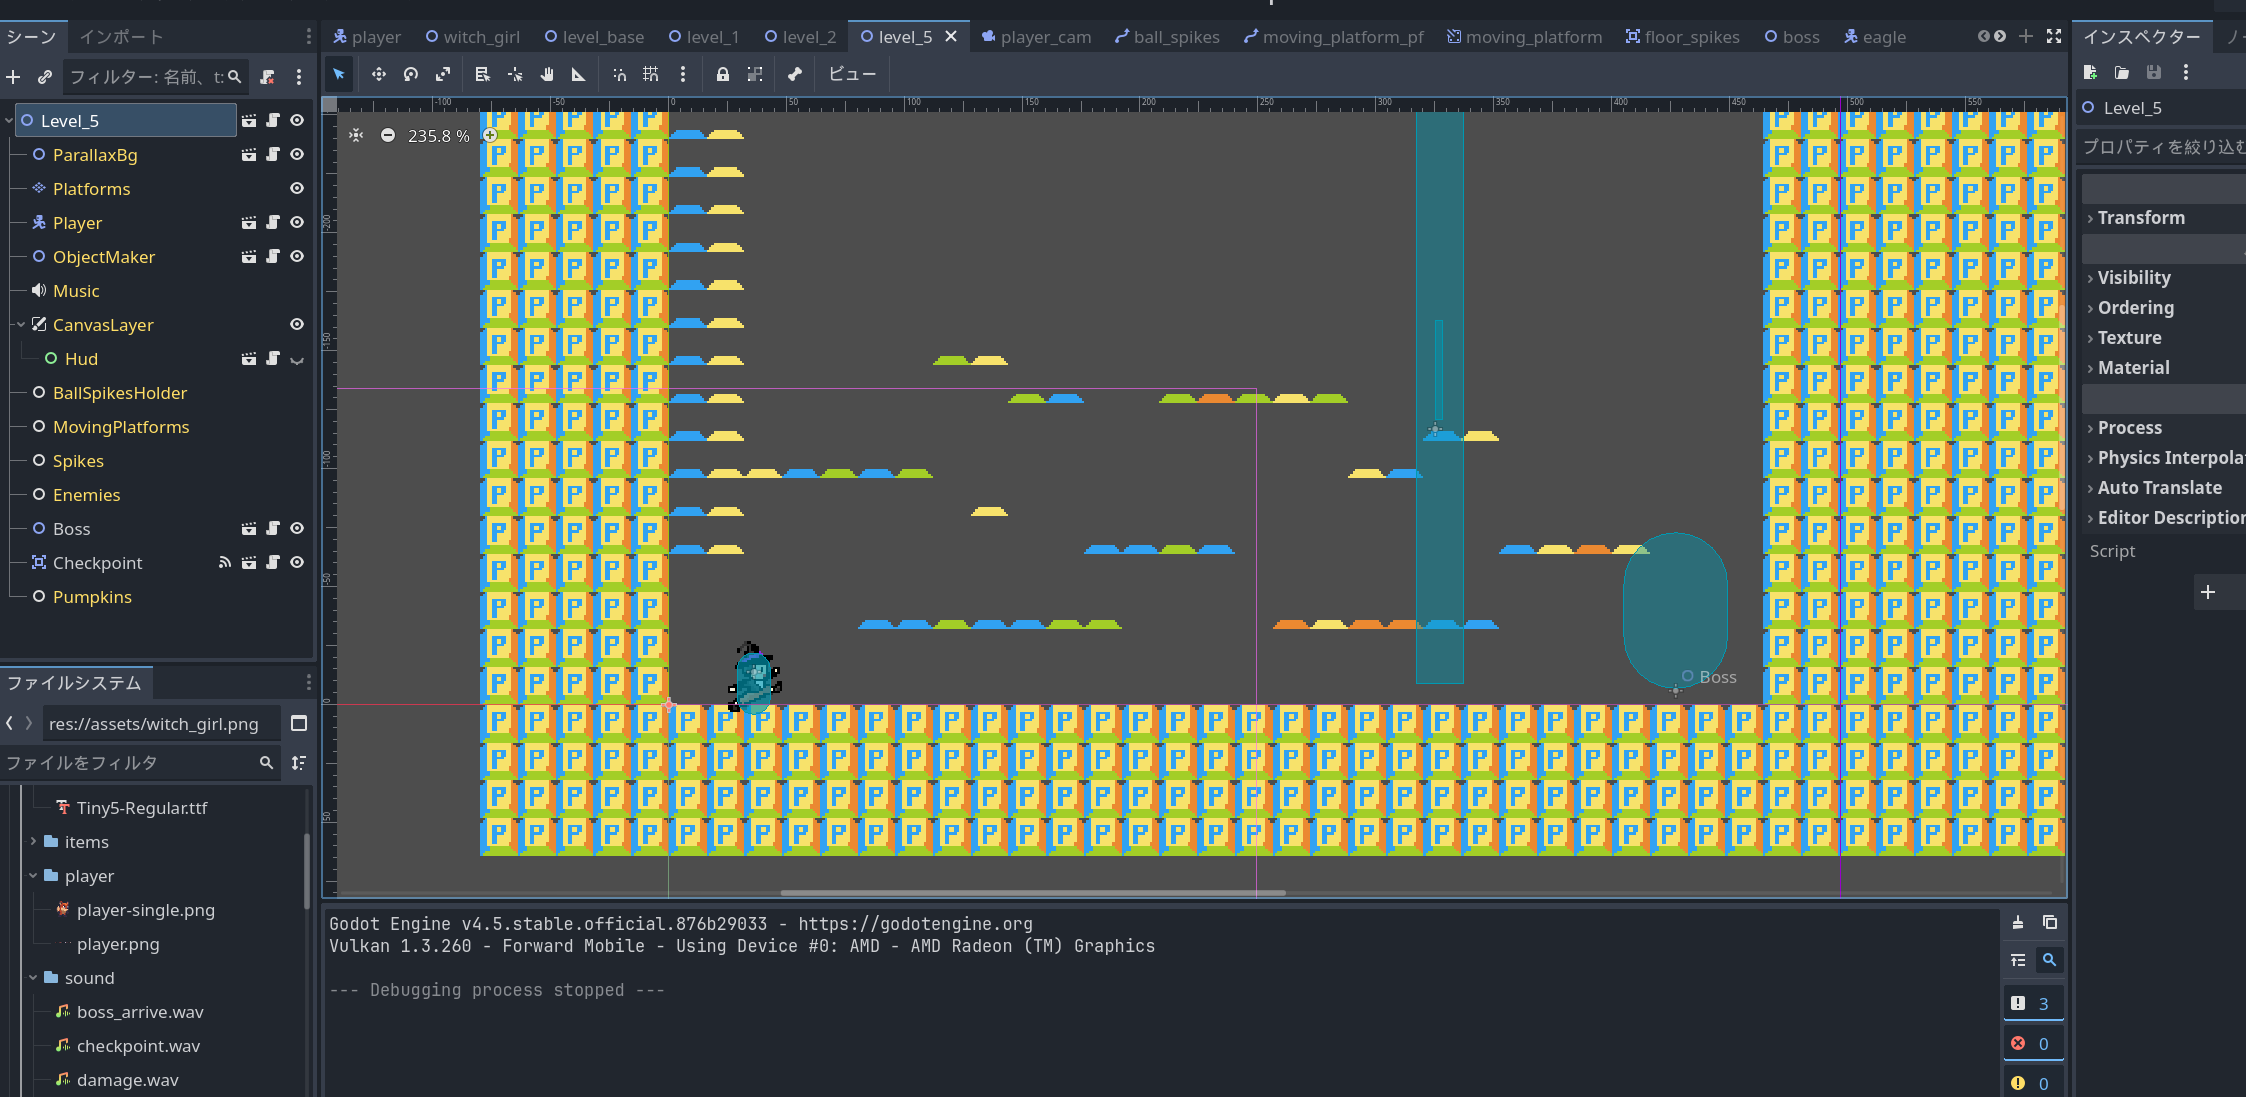Click the add new node plus icon
This screenshot has height=1097, width=2246.
(13, 77)
